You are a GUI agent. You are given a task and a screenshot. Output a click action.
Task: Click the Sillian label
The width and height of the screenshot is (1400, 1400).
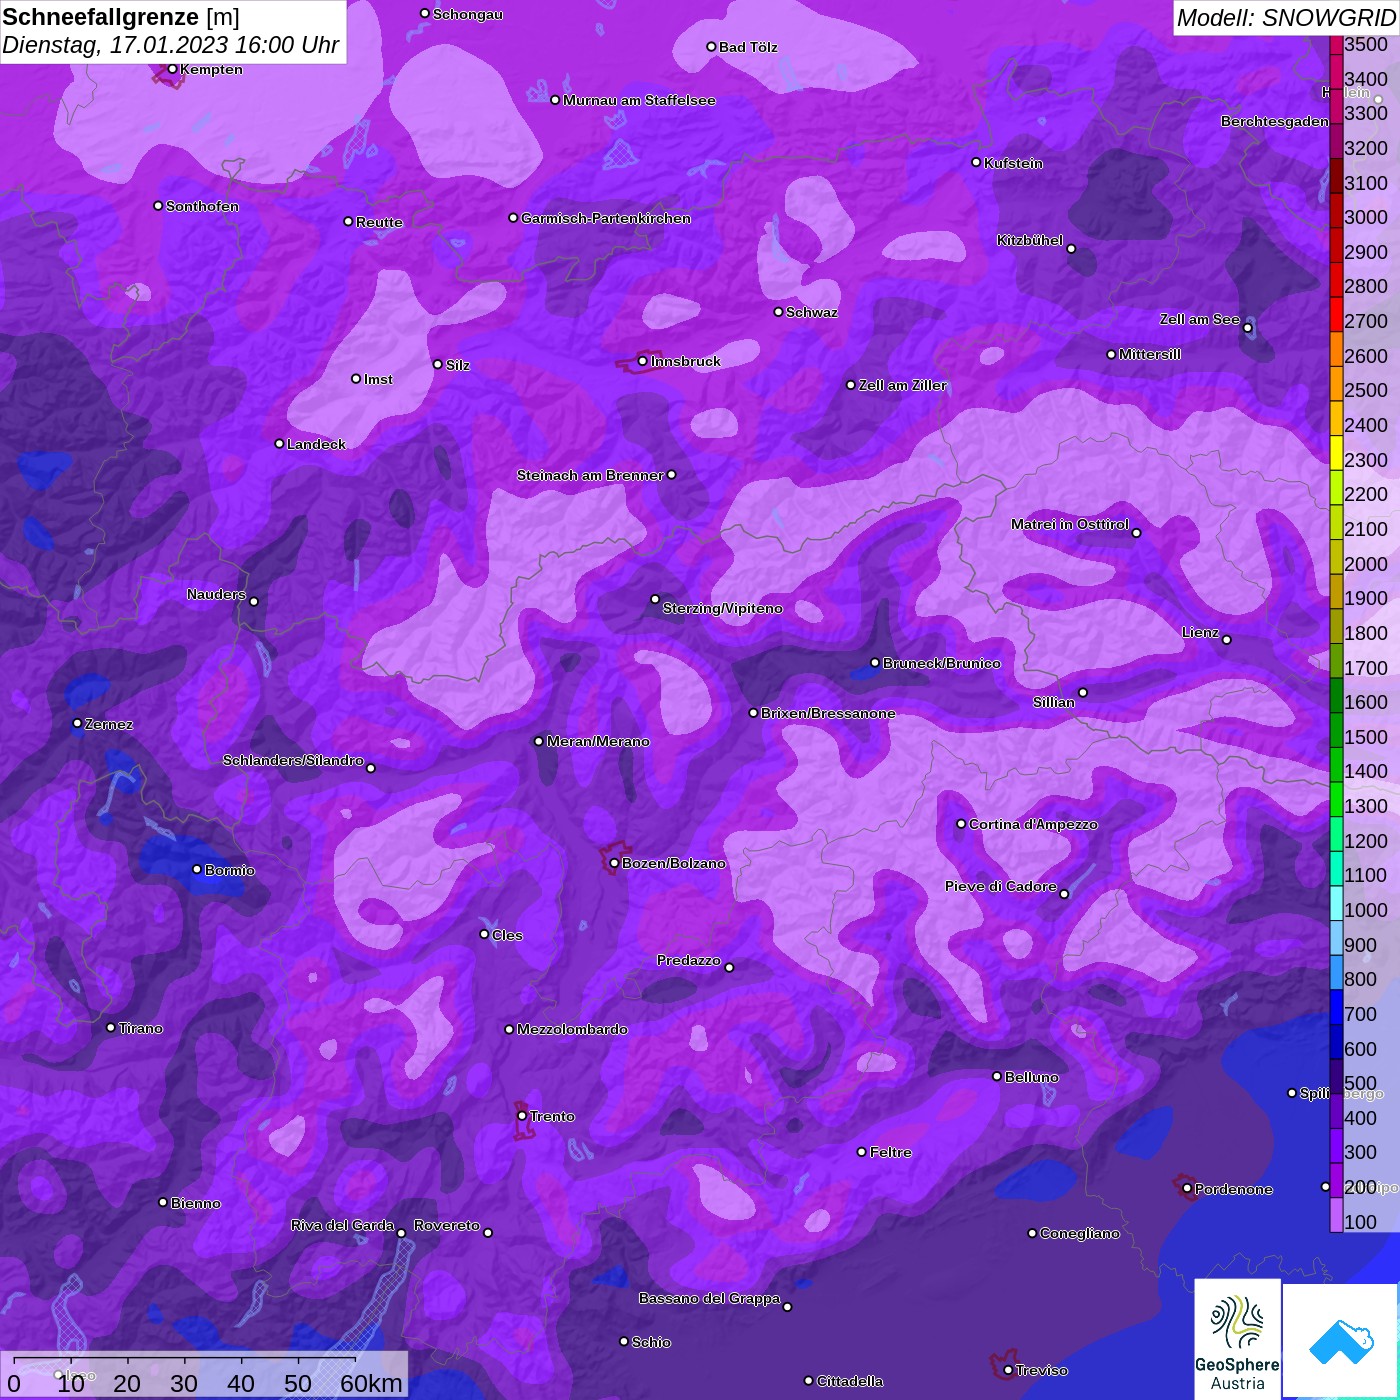(1054, 702)
